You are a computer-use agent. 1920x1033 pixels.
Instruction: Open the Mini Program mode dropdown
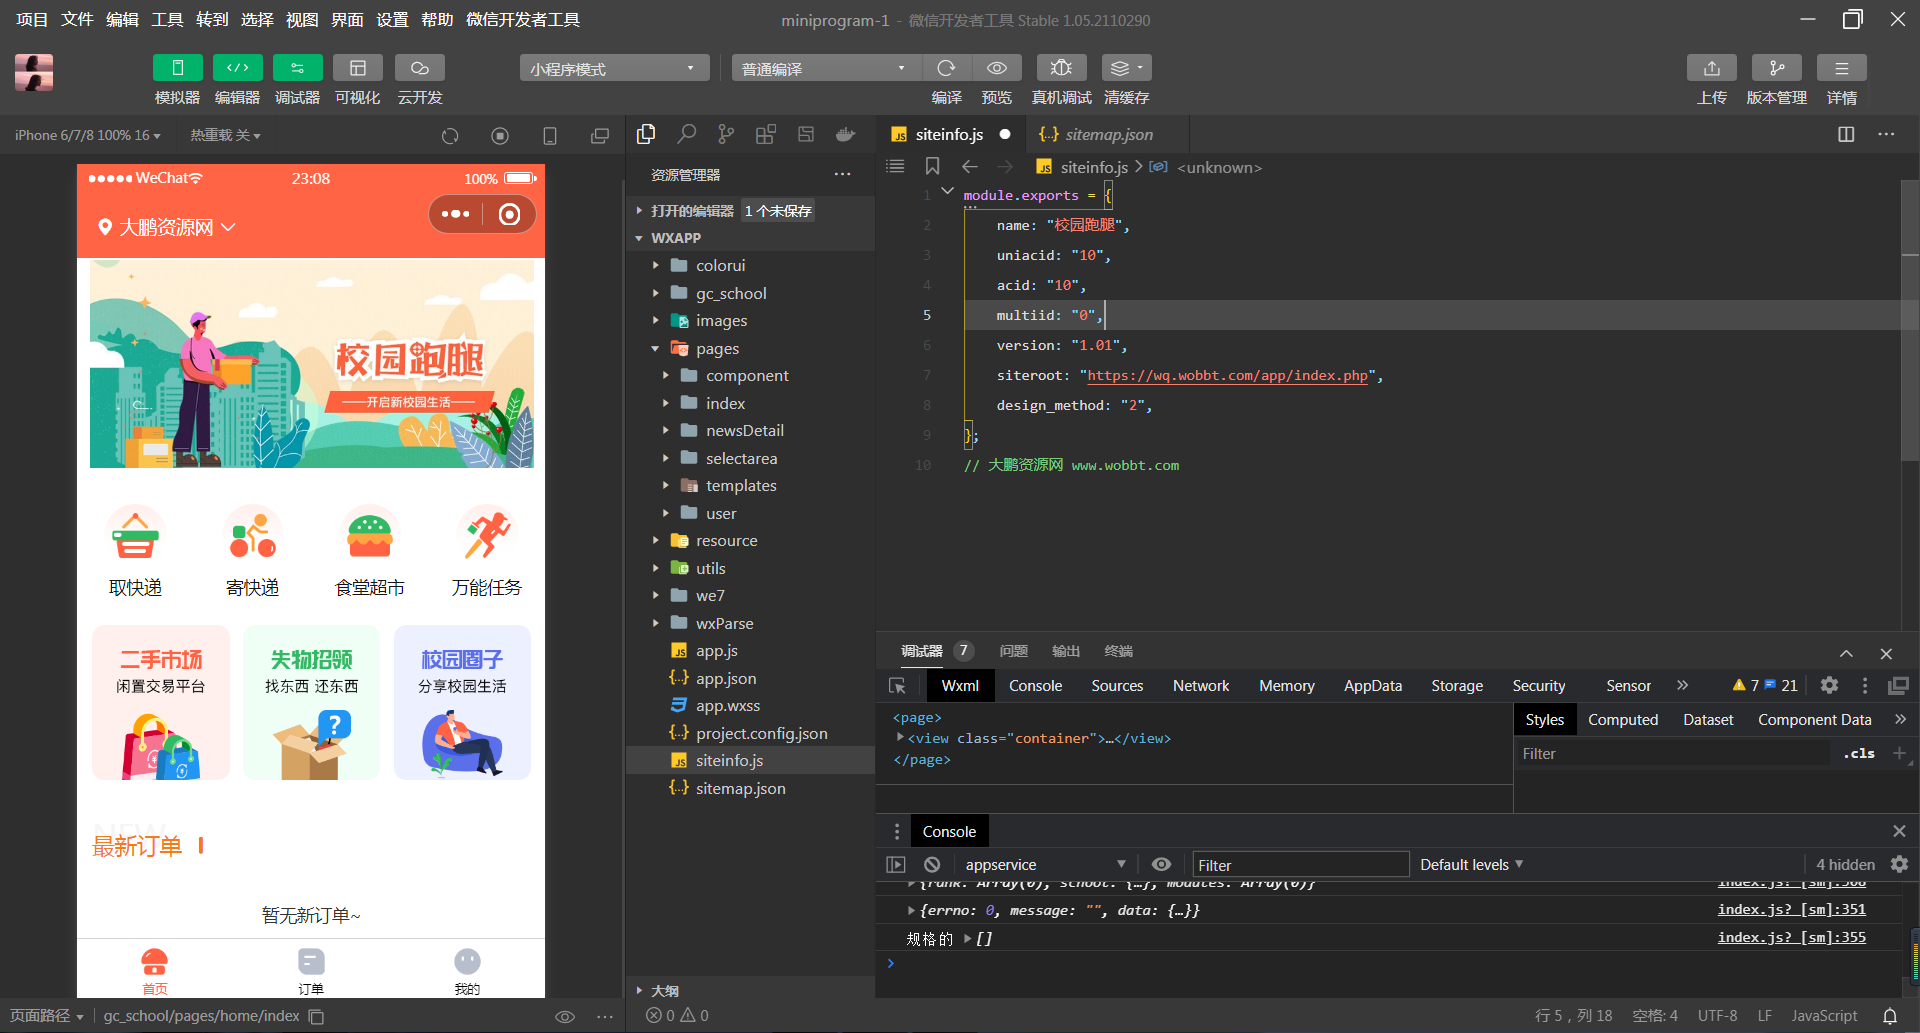pyautogui.click(x=613, y=68)
